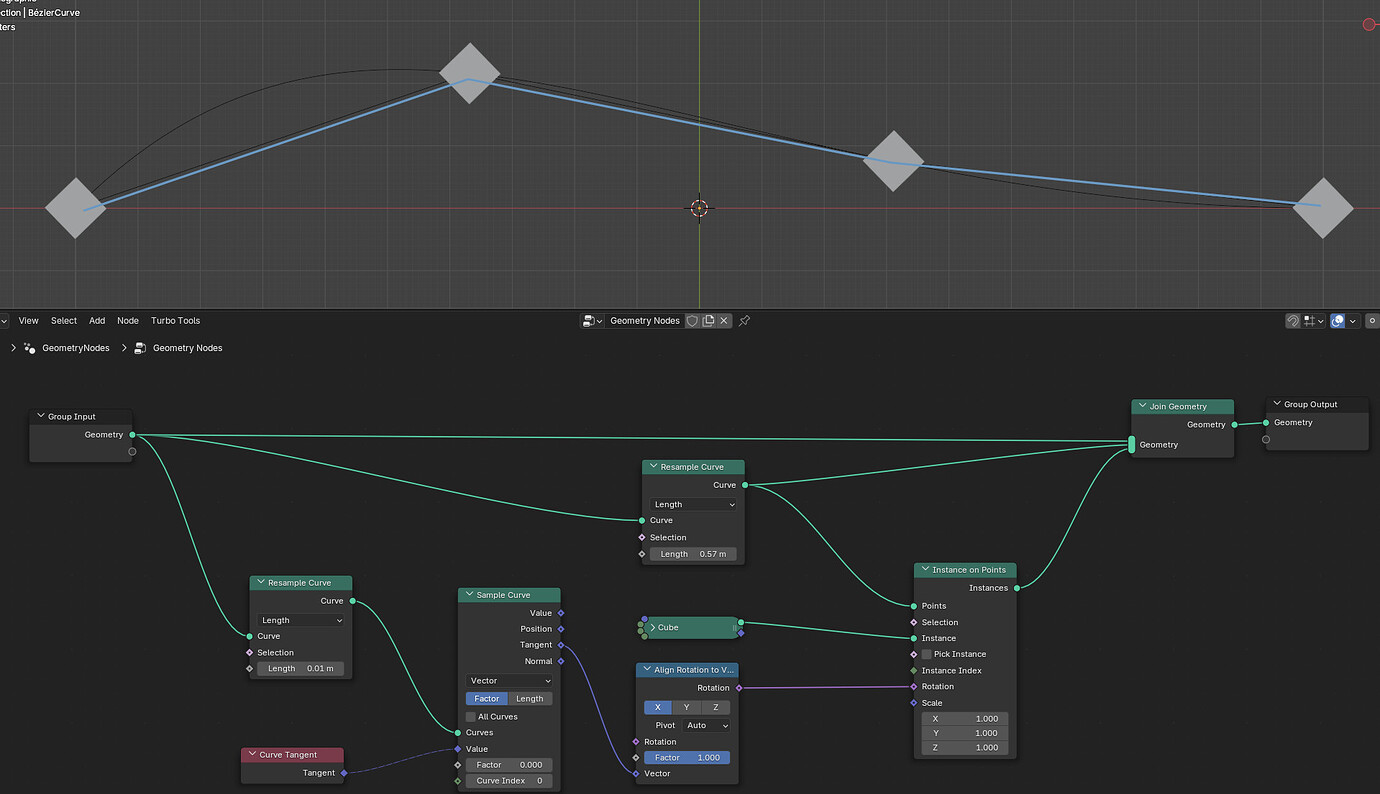Collapse the Instance on Points node
Screen dimensions: 1380x794
click(x=925, y=570)
